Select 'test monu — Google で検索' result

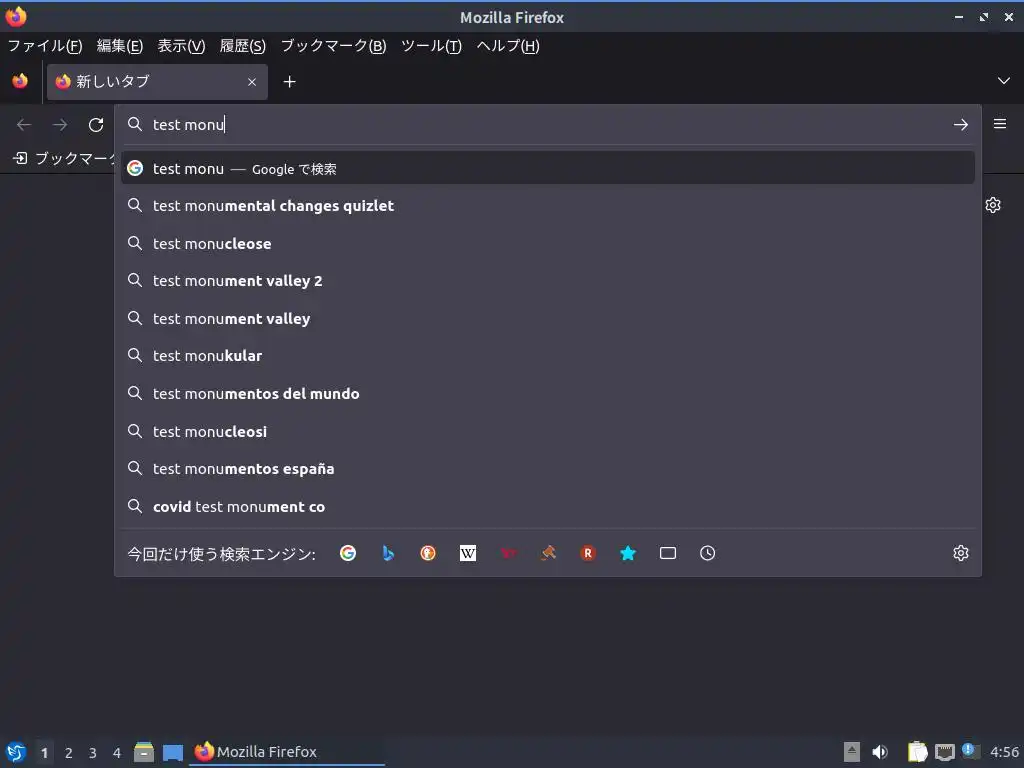pyautogui.click(x=548, y=168)
